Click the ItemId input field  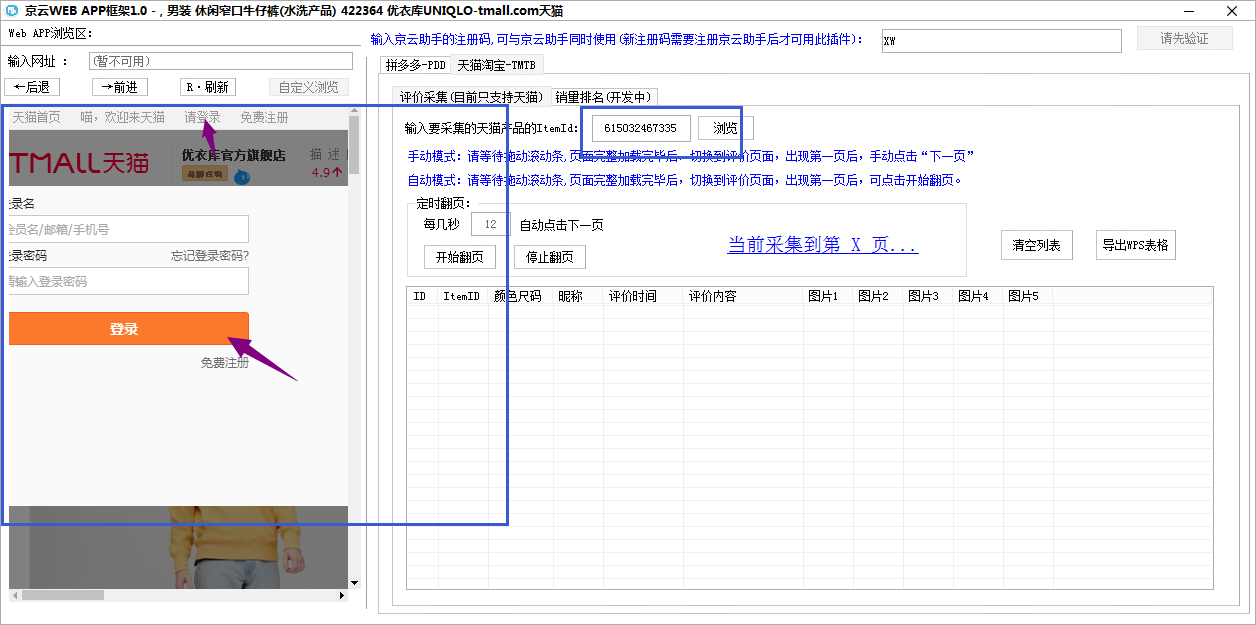(x=641, y=128)
